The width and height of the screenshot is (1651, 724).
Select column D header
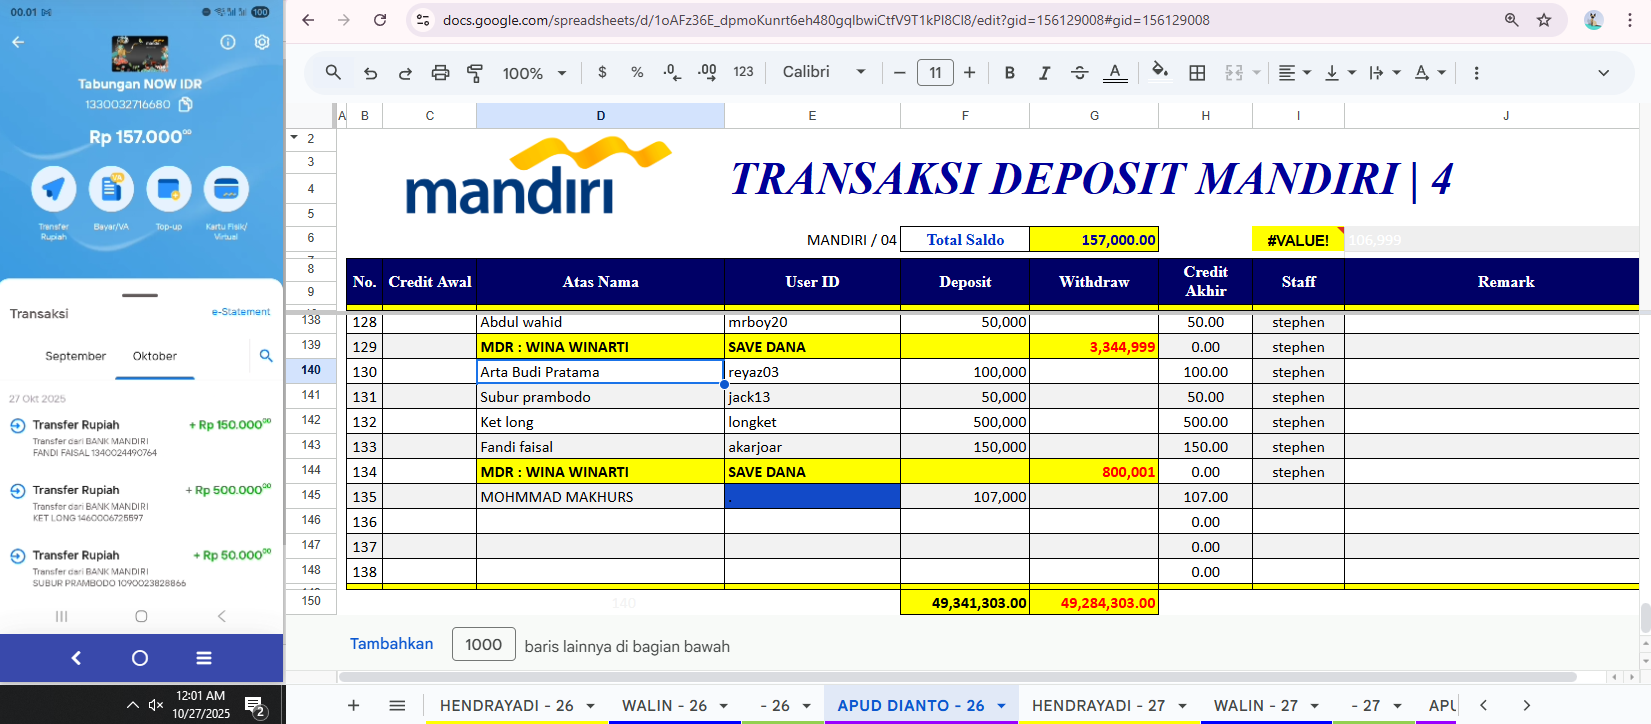click(x=600, y=116)
